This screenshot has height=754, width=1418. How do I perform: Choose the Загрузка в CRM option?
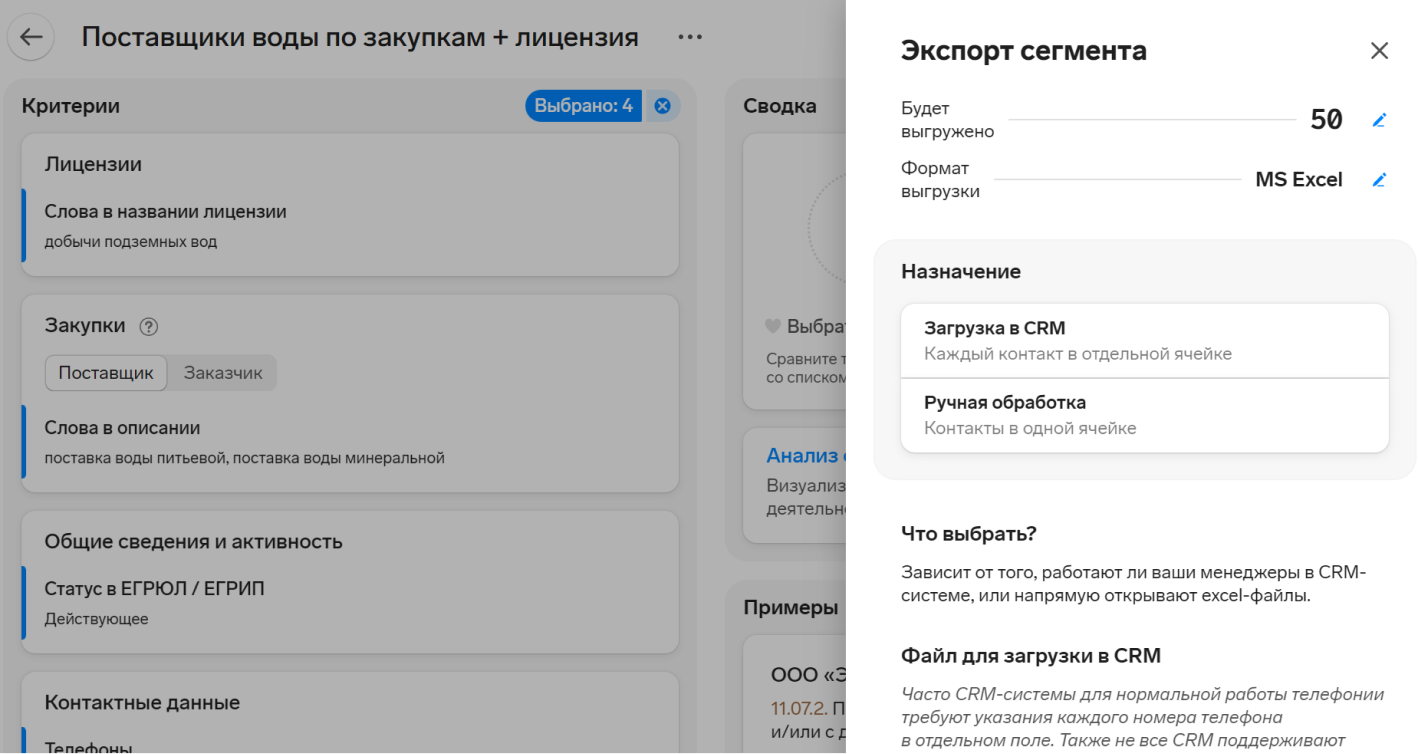click(1145, 341)
